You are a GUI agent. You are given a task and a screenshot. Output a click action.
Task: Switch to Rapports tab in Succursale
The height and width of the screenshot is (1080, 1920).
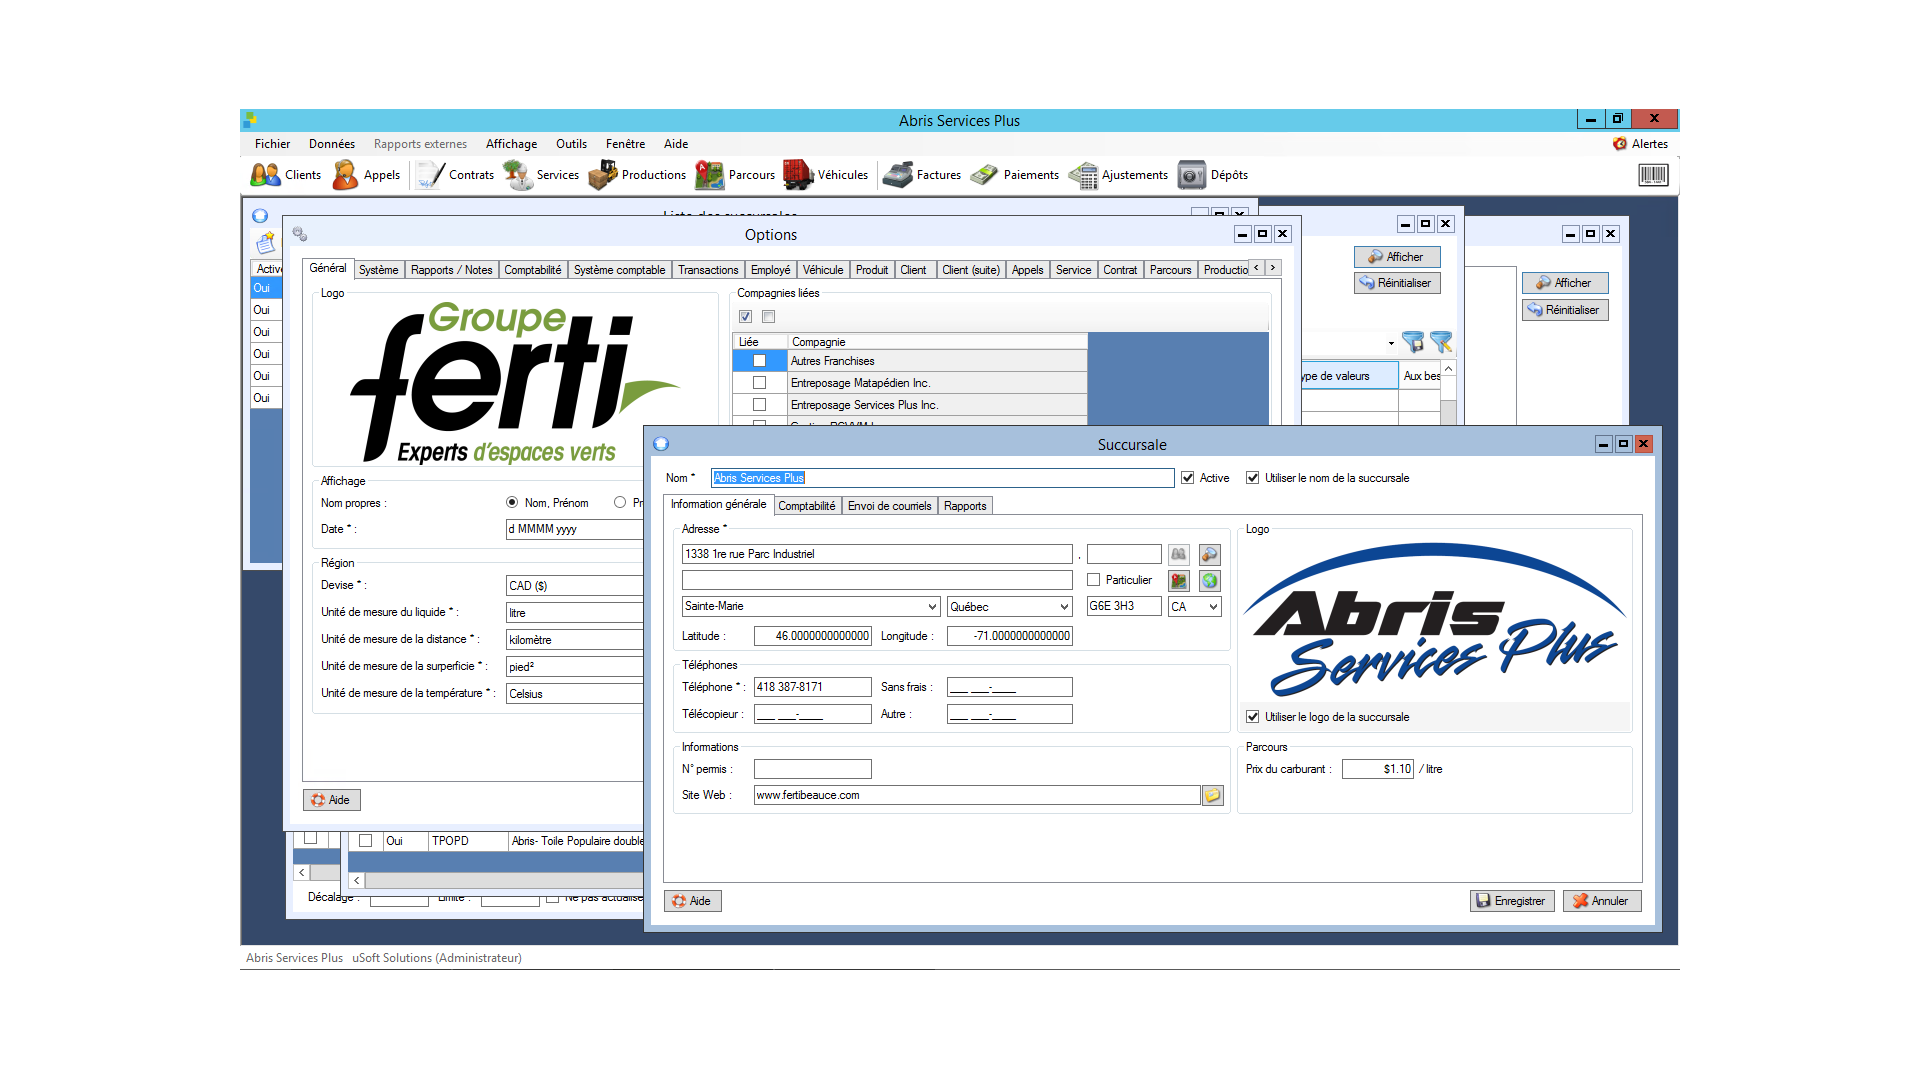965,506
